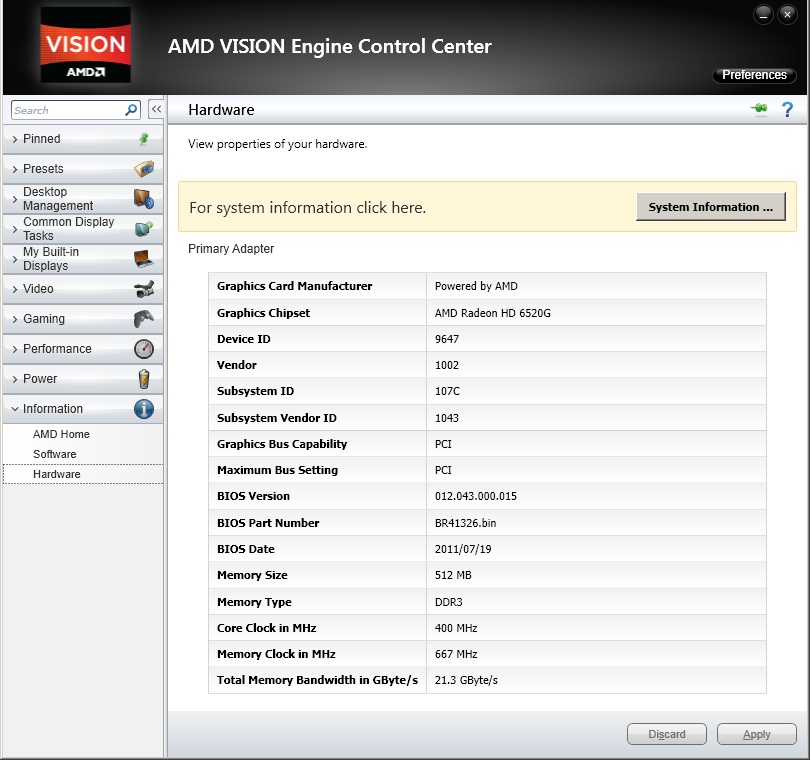Viewport: 810px width, 760px height.
Task: Click the BIOS Version value 012.043.000.015
Action: click(x=476, y=496)
